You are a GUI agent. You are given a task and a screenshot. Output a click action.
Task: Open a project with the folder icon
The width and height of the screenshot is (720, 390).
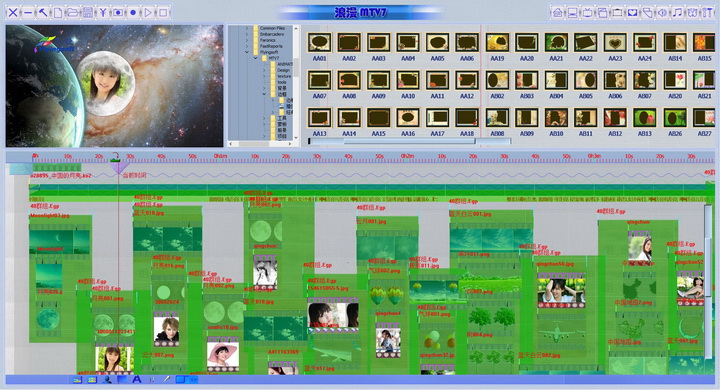(x=73, y=12)
